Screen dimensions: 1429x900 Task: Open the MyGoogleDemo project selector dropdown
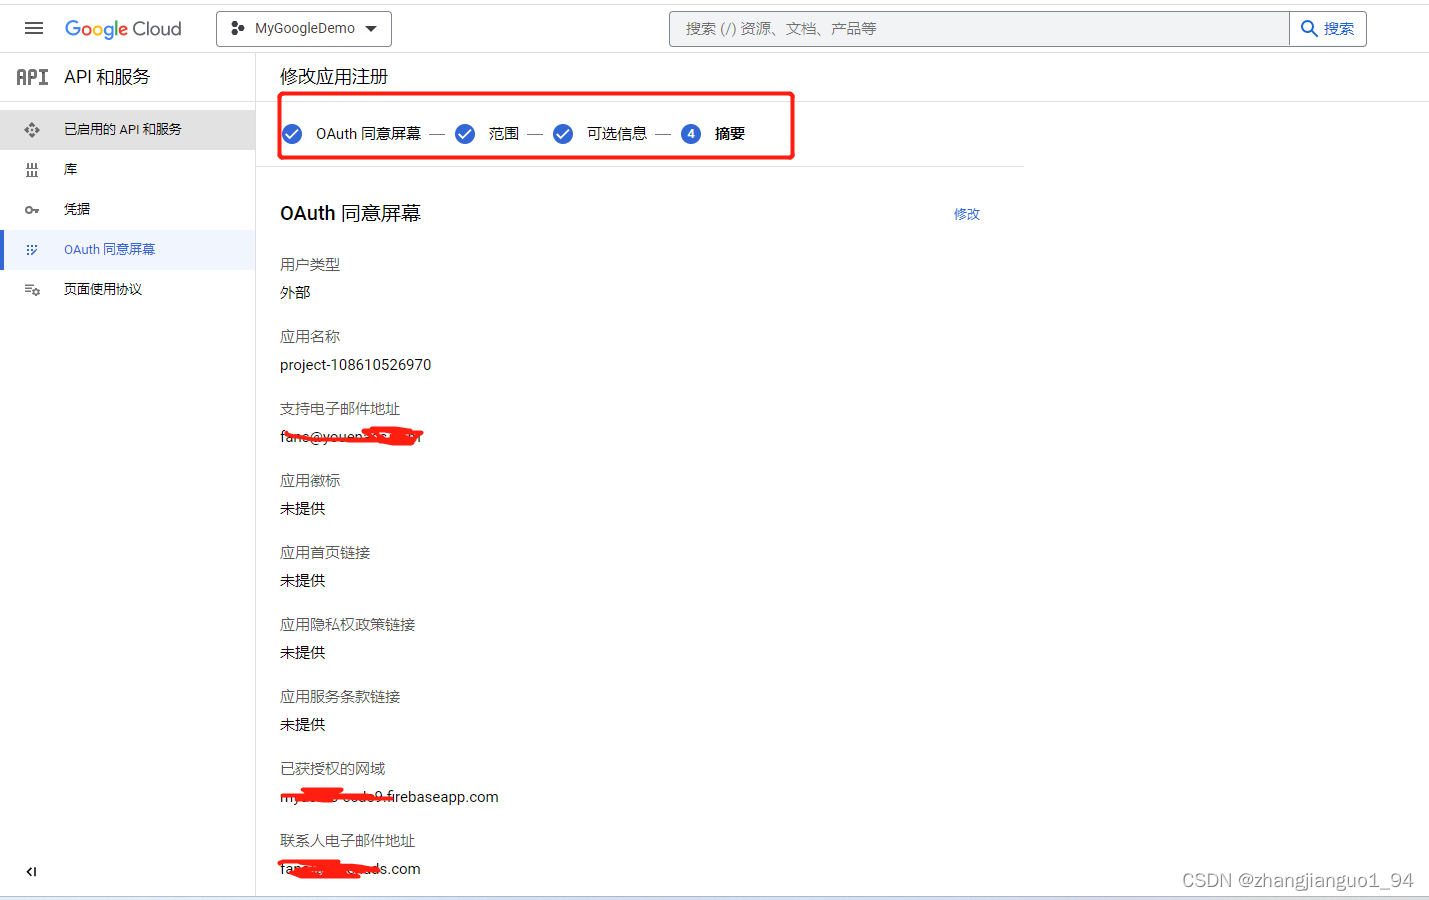303,28
